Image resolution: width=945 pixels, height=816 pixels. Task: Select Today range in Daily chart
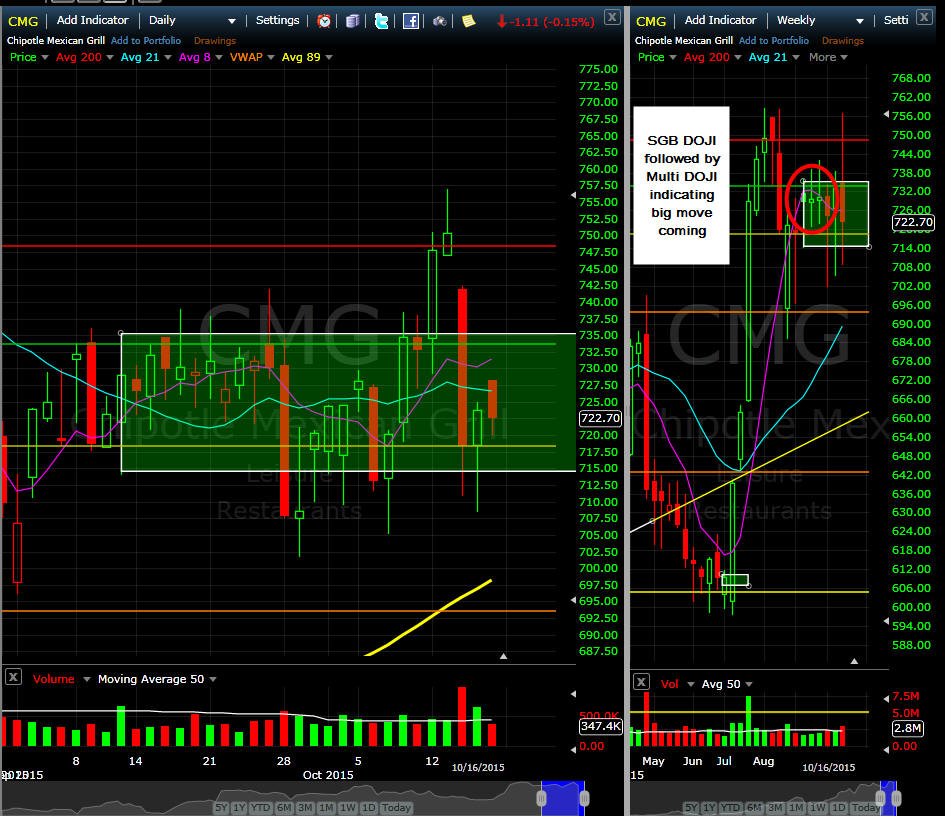click(396, 808)
